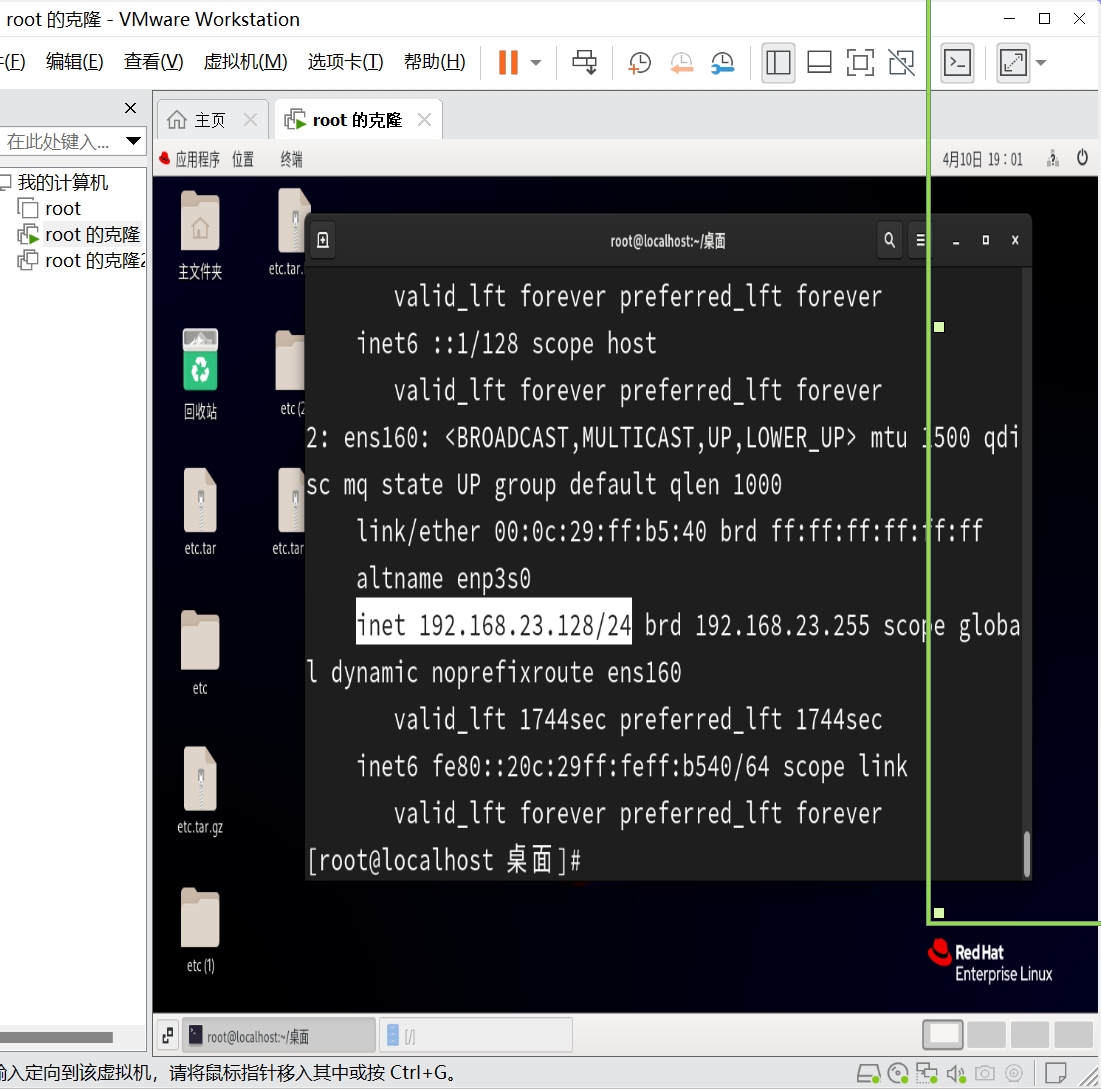Close the 主页 tab
1101x1089 pixels.
pyautogui.click(x=251, y=120)
